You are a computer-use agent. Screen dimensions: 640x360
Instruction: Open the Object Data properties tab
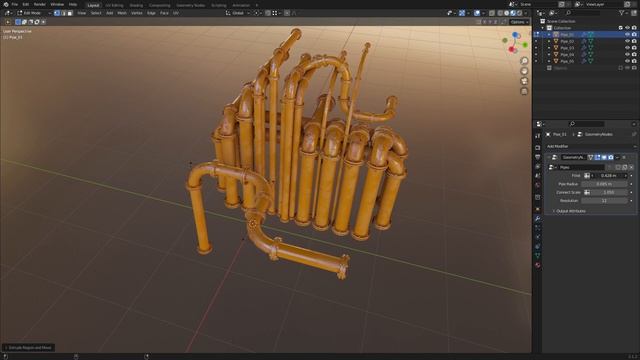tap(538, 256)
